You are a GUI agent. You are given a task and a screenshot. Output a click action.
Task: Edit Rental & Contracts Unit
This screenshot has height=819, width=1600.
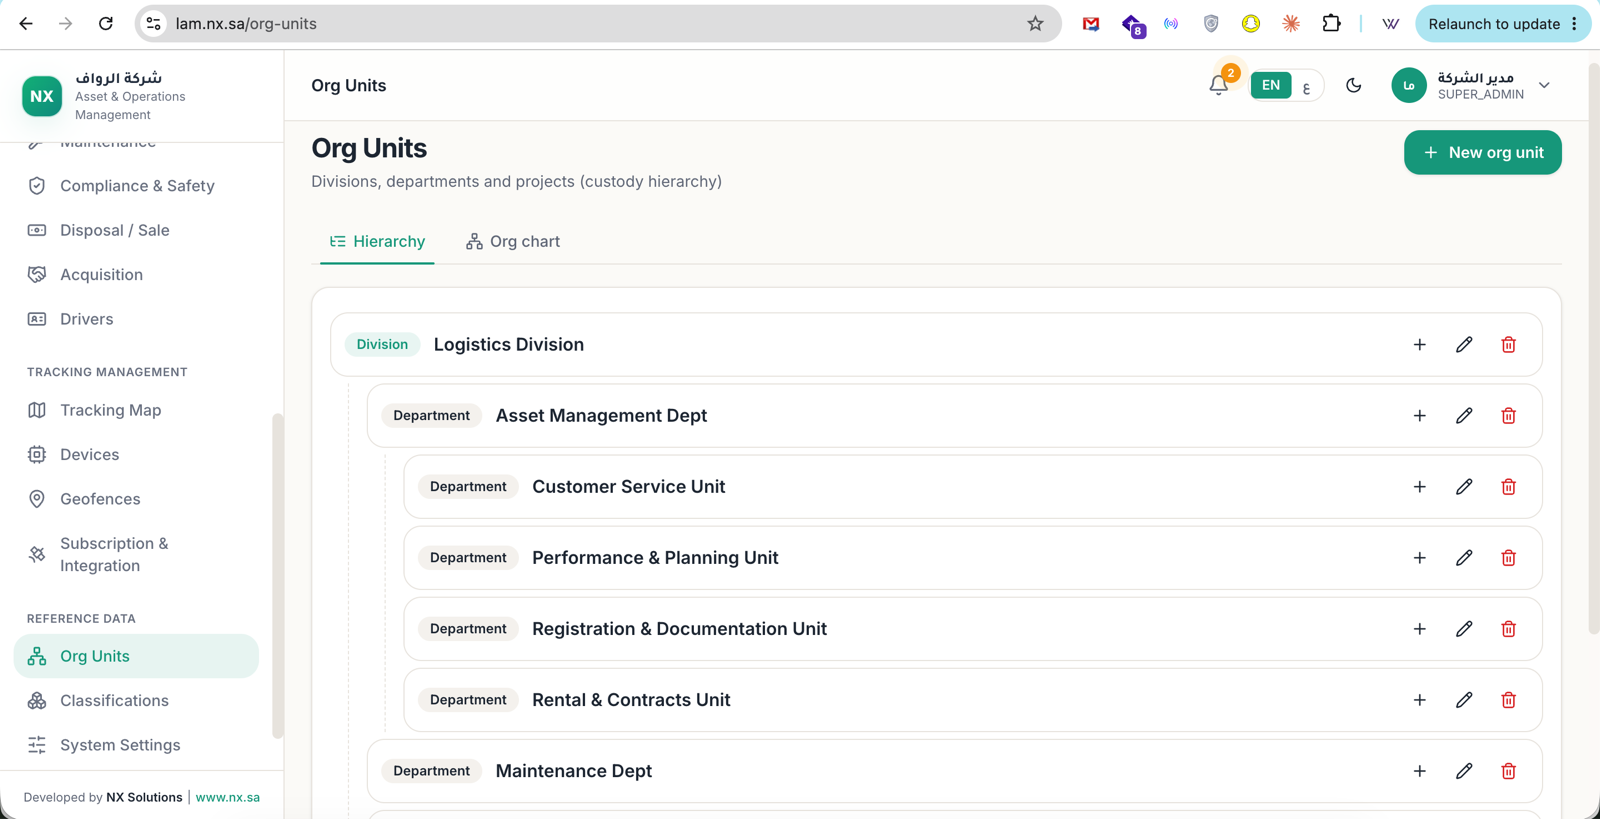pos(1464,700)
